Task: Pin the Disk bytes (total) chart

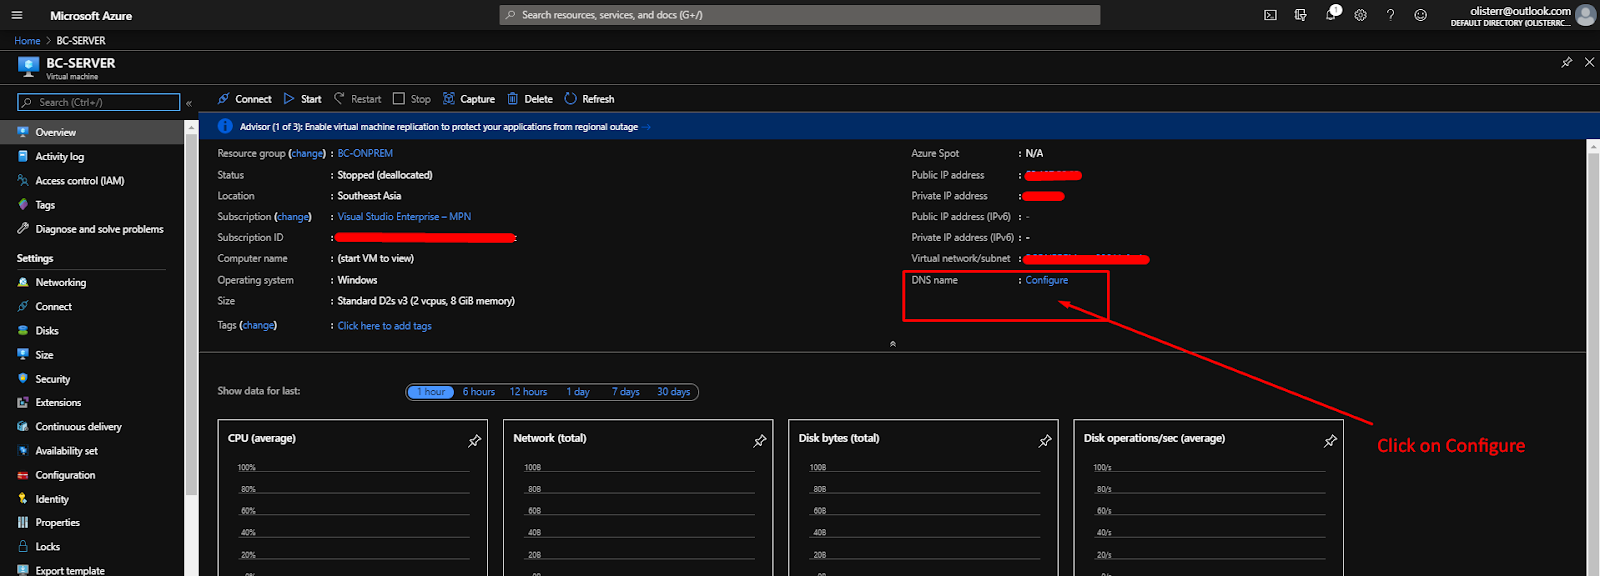Action: [x=1045, y=441]
